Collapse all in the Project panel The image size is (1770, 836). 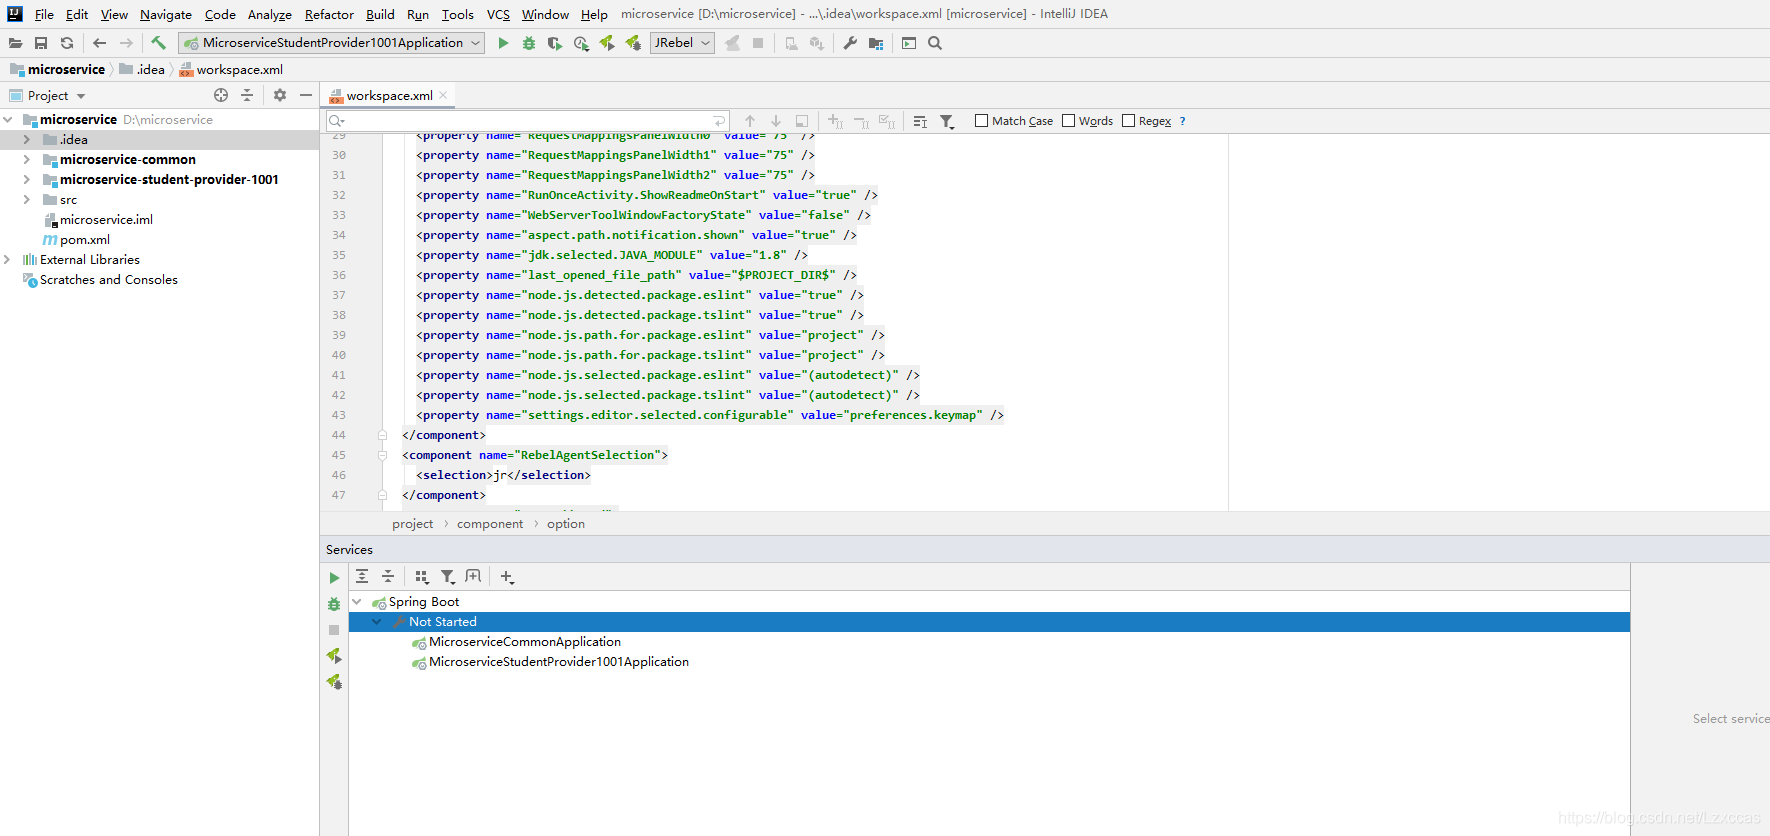[247, 95]
